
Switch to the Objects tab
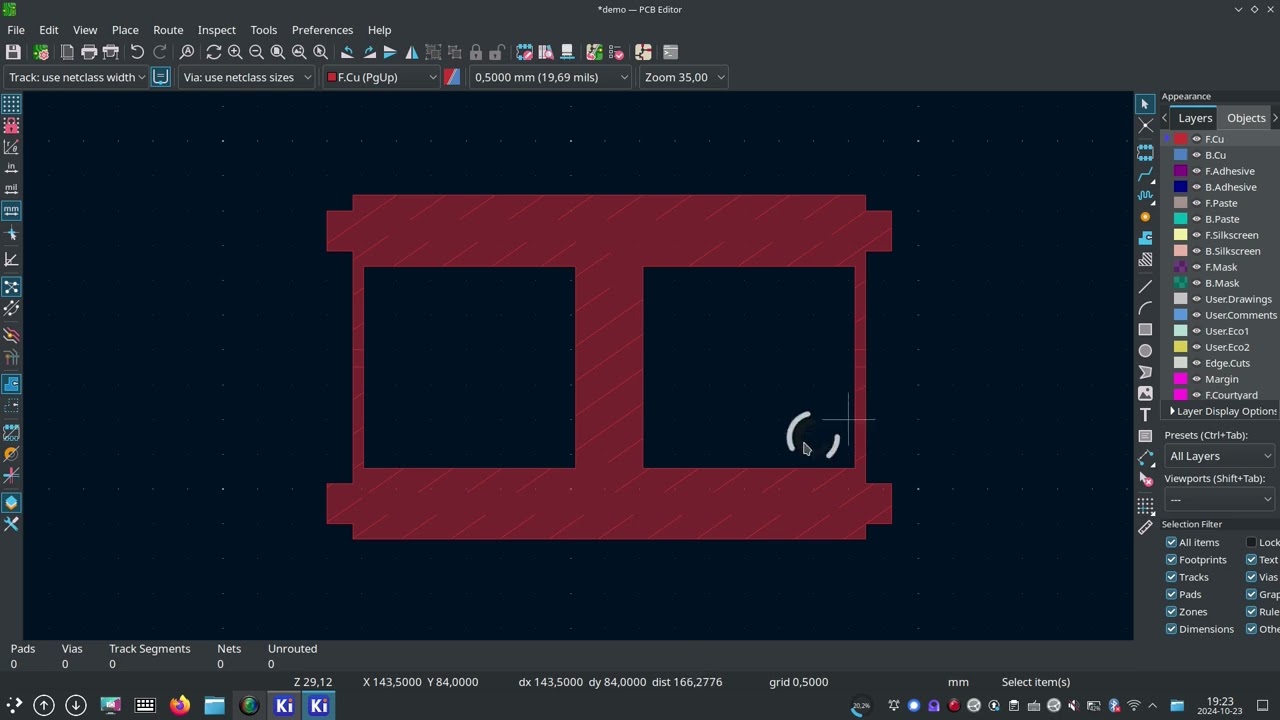click(x=1246, y=118)
